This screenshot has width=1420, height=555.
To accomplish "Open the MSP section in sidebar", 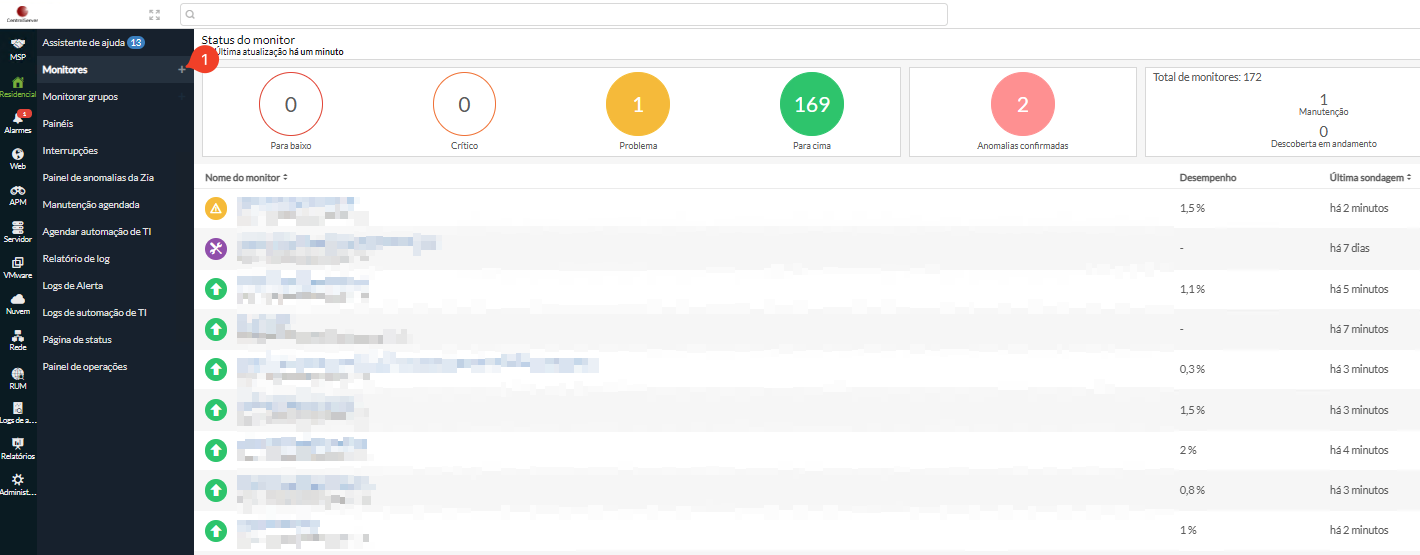I will (x=17, y=47).
